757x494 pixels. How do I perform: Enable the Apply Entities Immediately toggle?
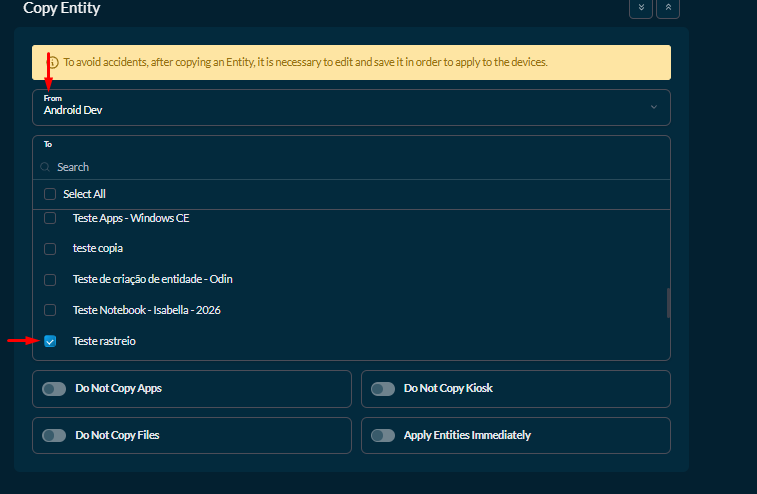383,436
